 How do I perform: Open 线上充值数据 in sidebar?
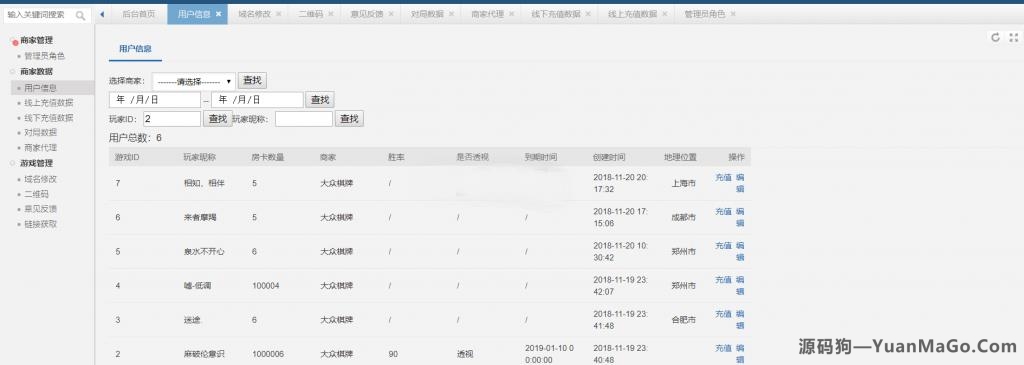tap(49, 103)
